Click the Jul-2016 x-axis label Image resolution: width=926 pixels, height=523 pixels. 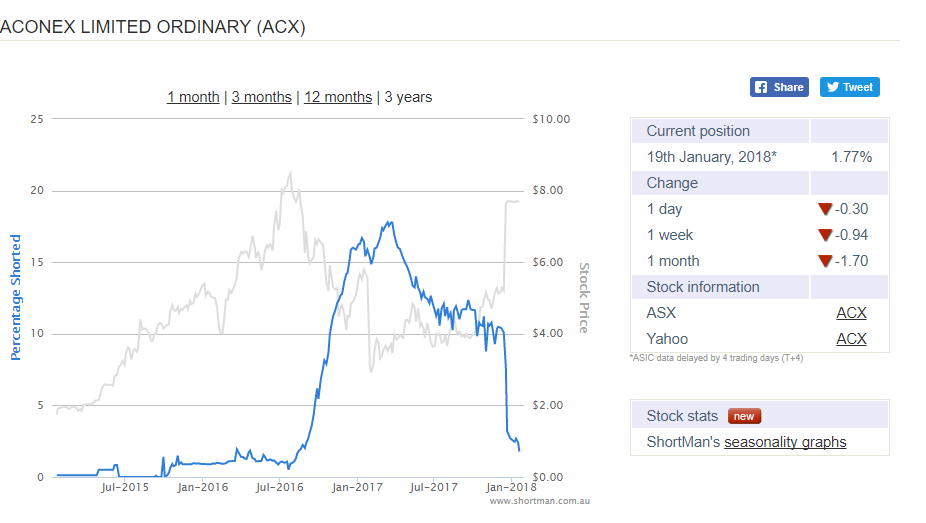tap(279, 488)
